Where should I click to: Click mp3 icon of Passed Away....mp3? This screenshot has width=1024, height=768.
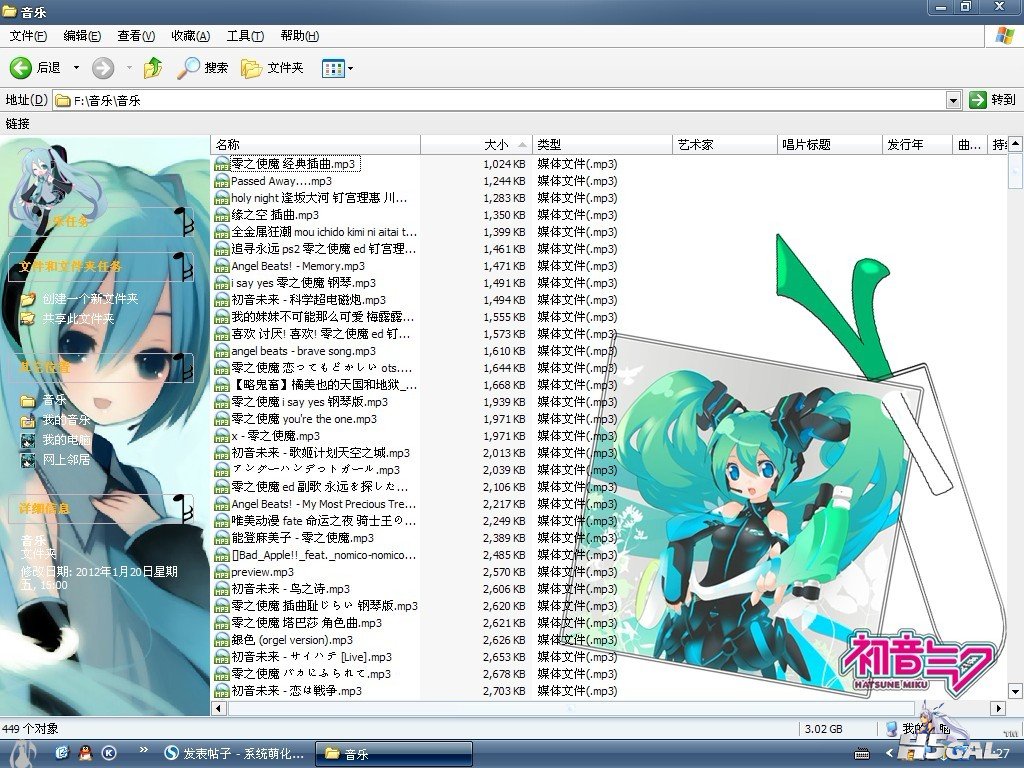coord(222,181)
